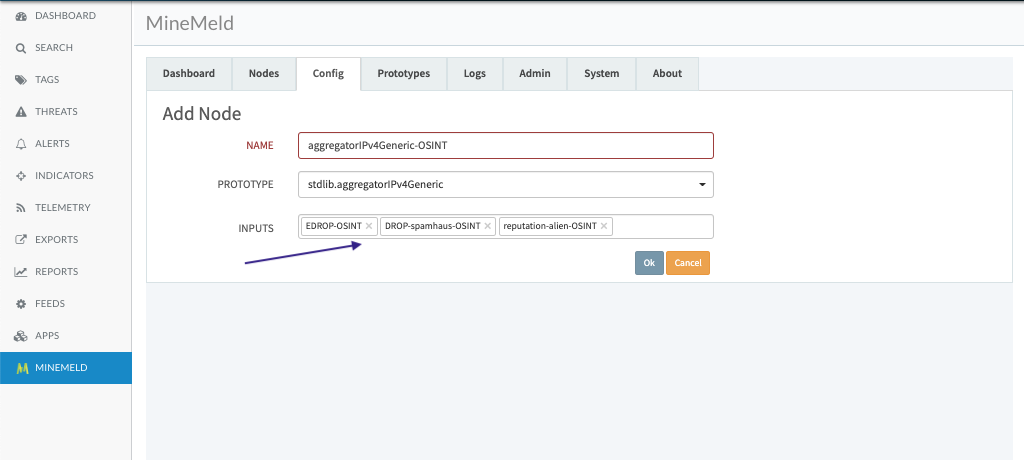Viewport: 1024px width, 460px height.
Task: Click the Dashboard gauge icon in sidebar
Action: [x=21, y=16]
